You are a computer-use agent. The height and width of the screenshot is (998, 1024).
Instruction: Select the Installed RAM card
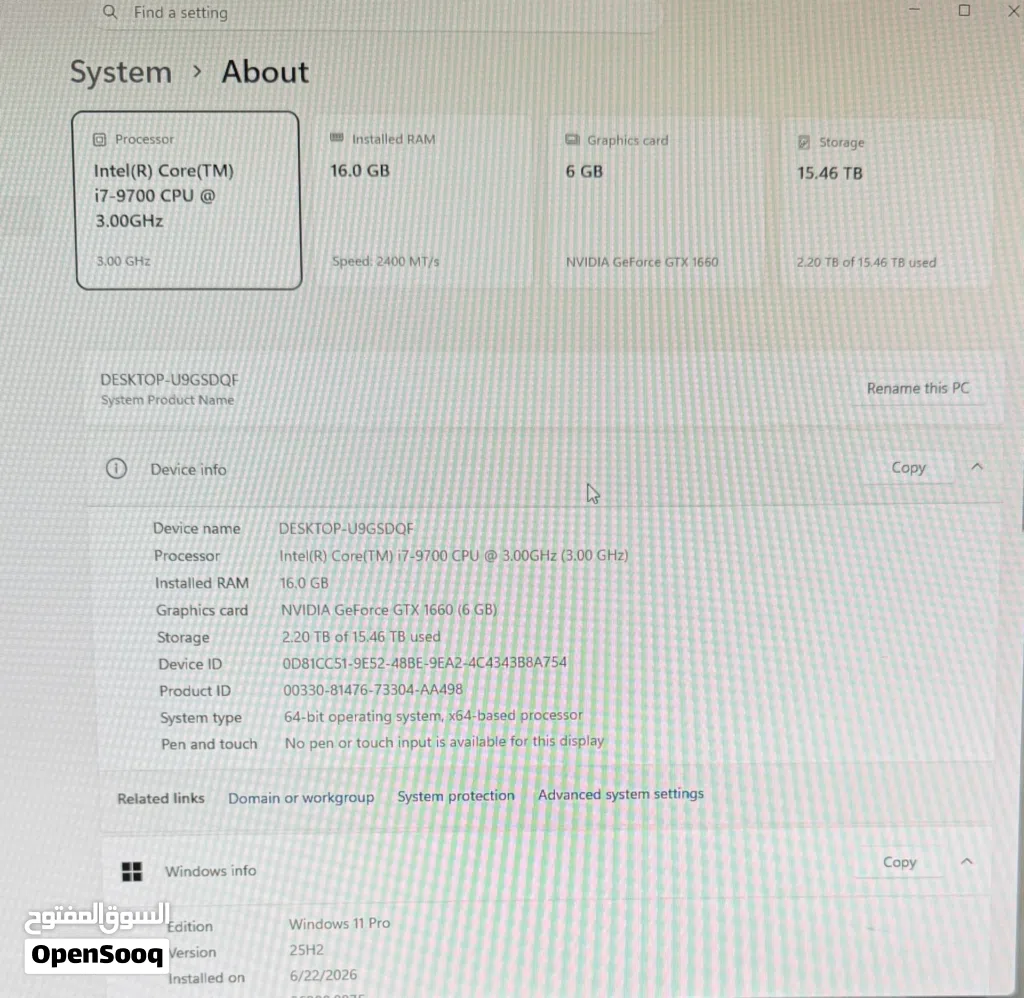(x=423, y=202)
